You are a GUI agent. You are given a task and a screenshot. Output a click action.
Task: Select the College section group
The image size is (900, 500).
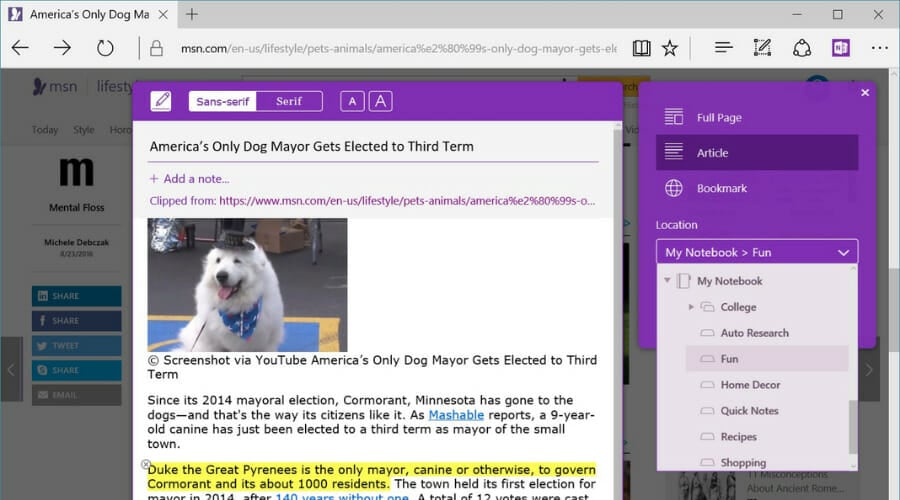pos(738,307)
